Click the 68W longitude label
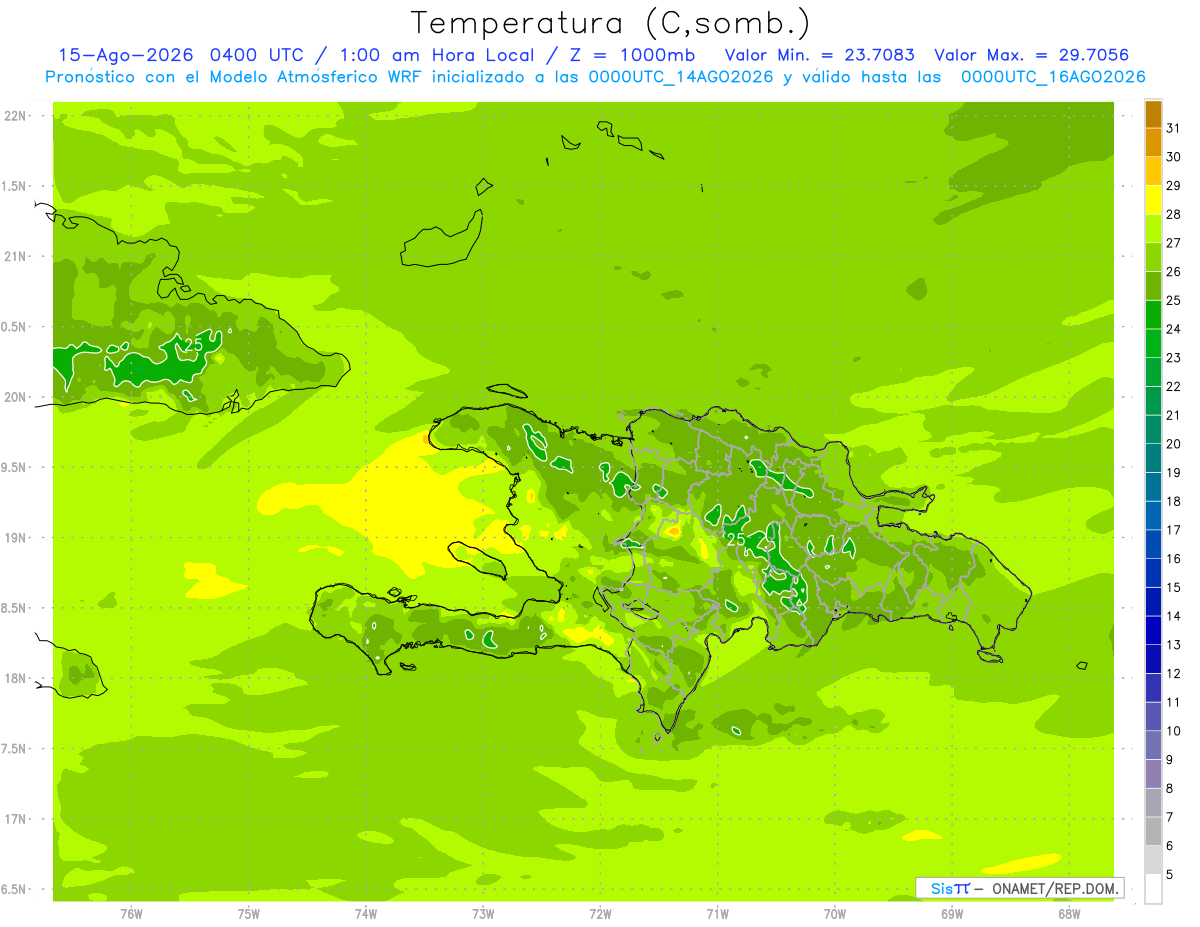 pos(1069,914)
